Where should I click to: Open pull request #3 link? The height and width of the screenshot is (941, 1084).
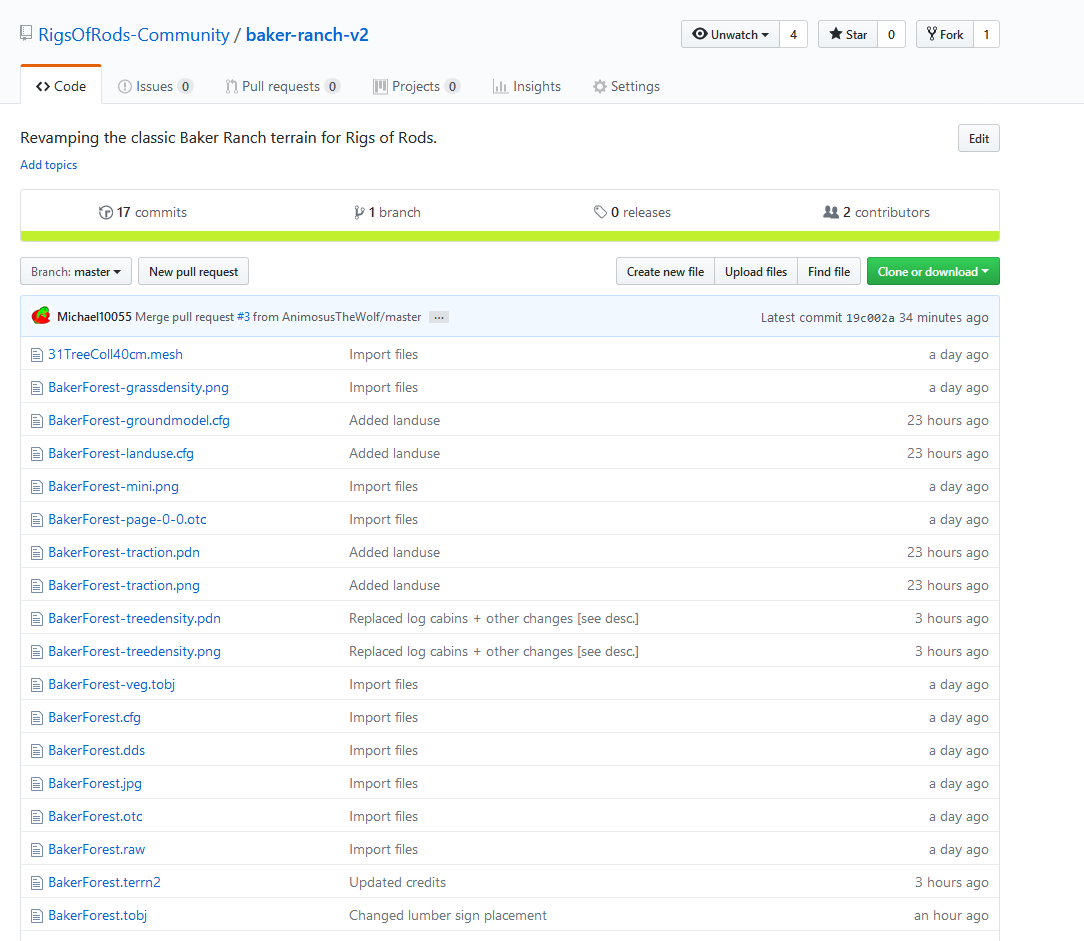243,317
